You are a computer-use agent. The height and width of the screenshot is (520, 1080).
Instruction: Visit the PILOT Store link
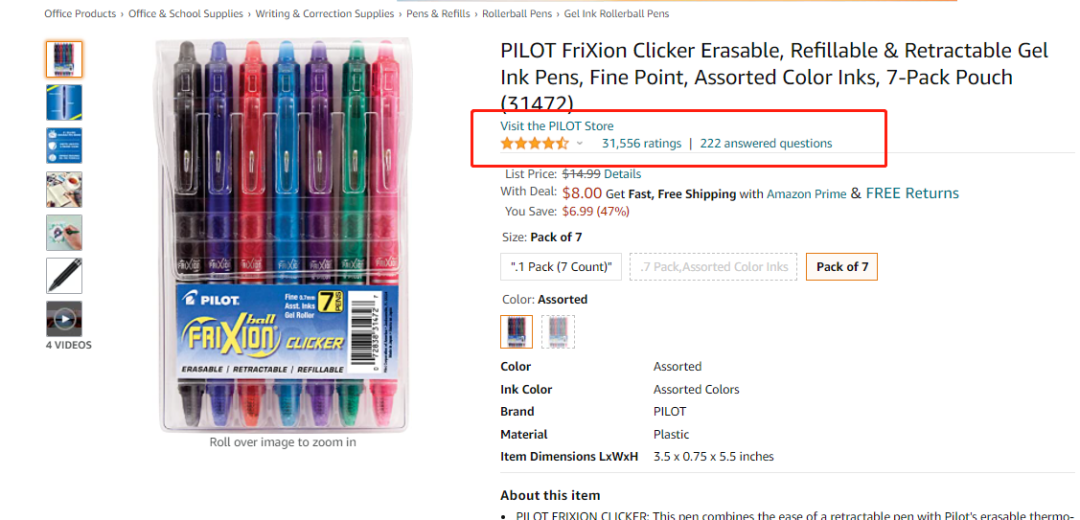click(557, 126)
